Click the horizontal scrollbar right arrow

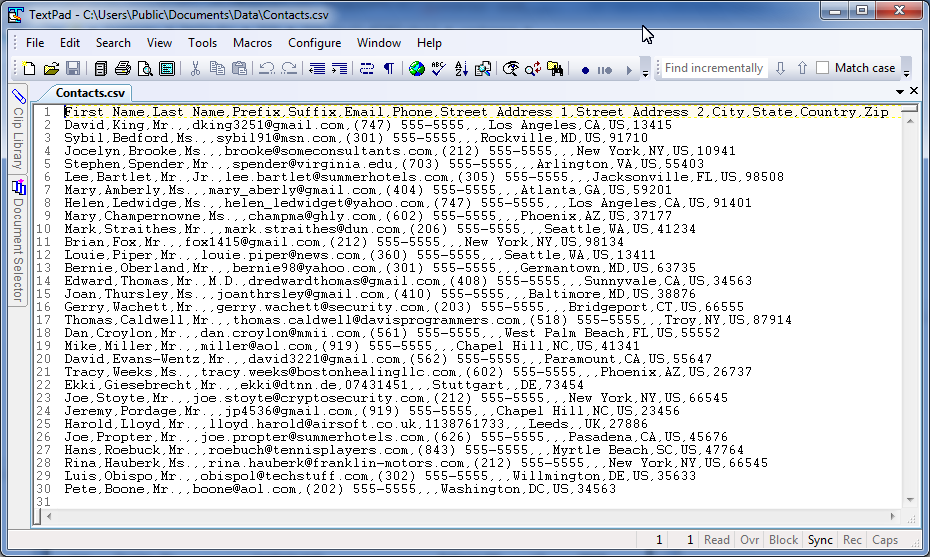click(893, 516)
